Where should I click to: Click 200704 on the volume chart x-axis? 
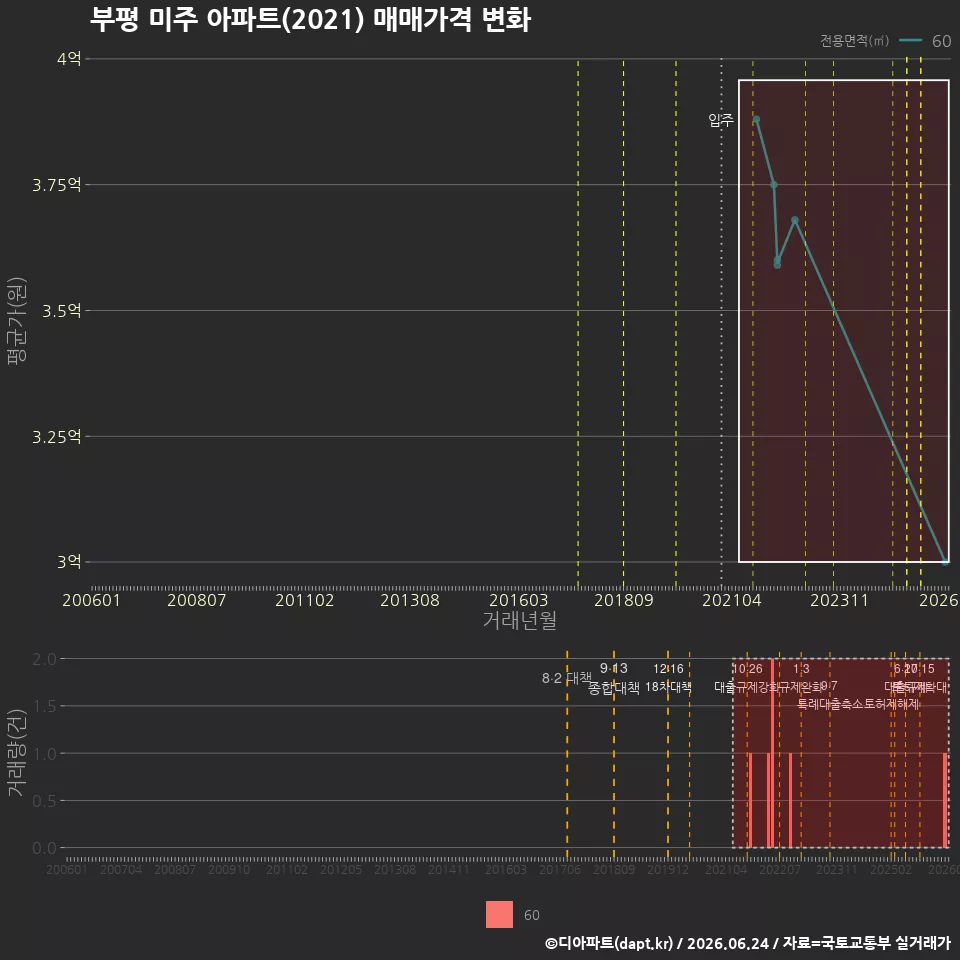(121, 869)
